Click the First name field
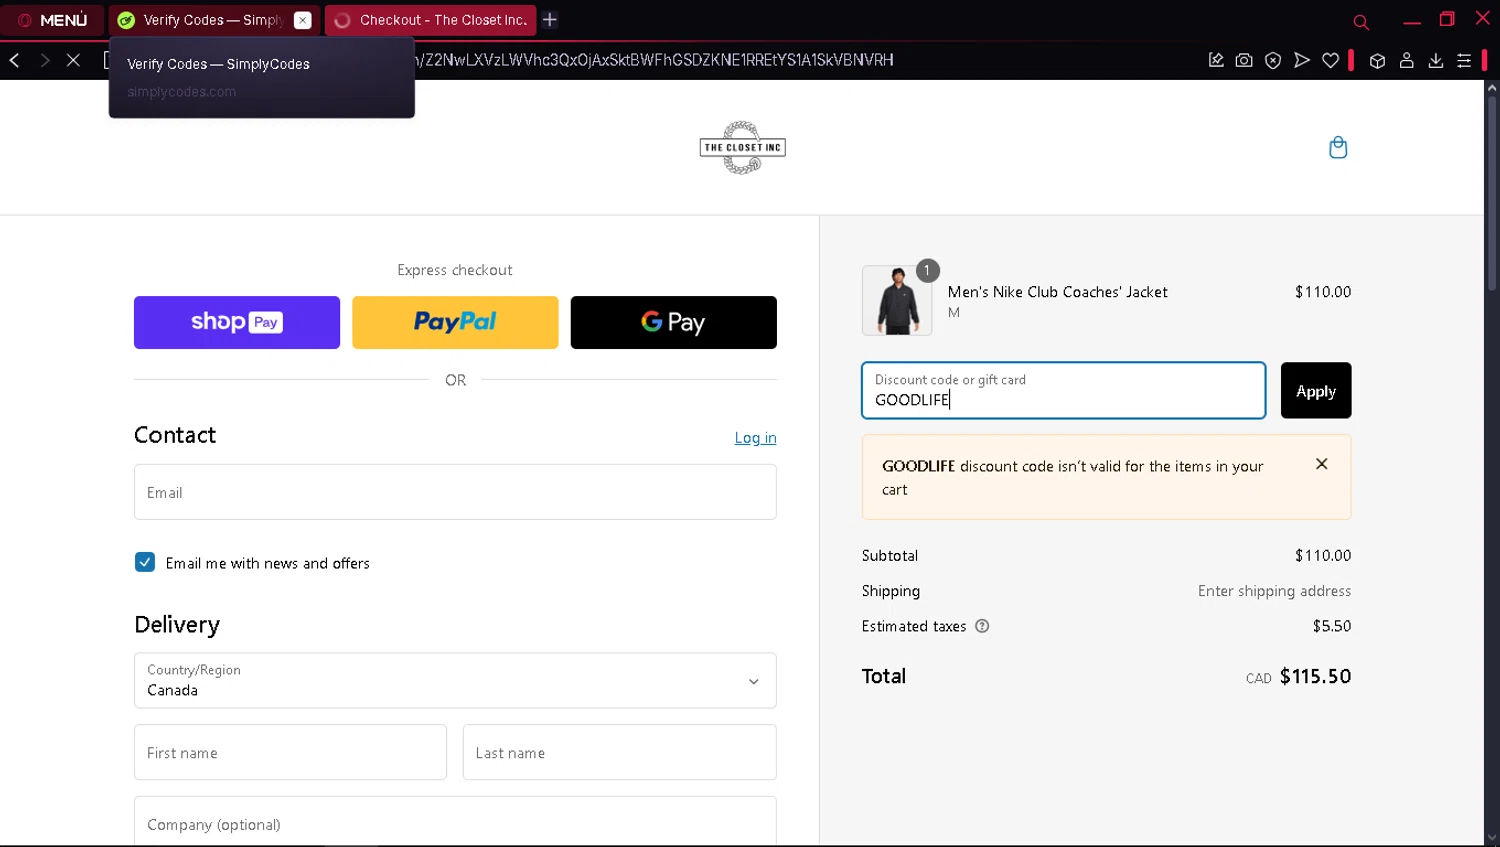1500x847 pixels. [290, 752]
